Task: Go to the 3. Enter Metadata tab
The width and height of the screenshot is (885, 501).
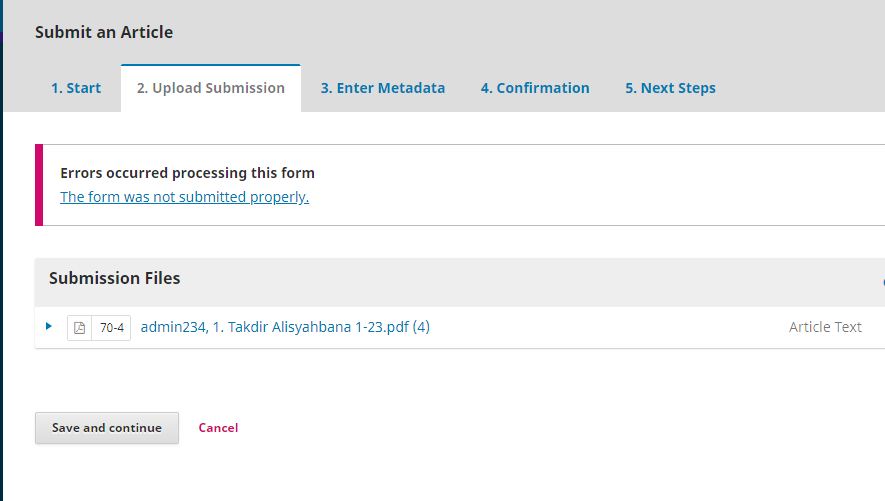Action: tap(383, 88)
